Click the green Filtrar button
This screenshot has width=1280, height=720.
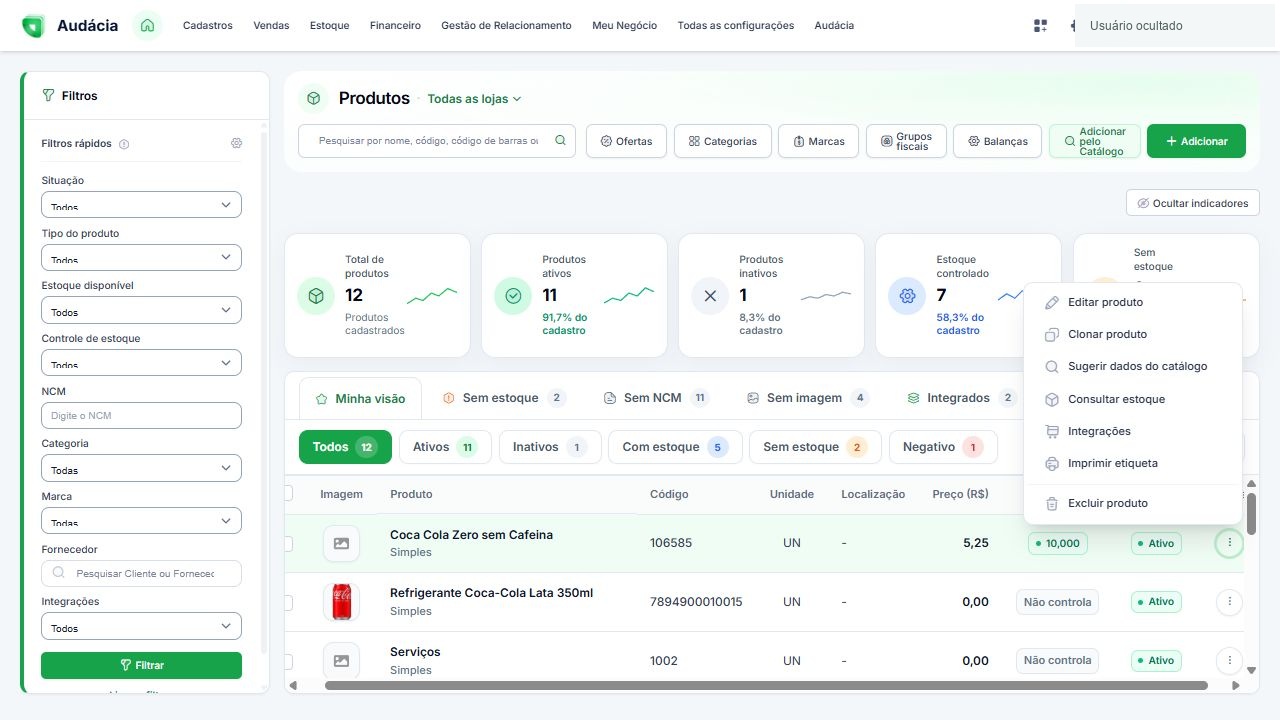click(x=141, y=665)
